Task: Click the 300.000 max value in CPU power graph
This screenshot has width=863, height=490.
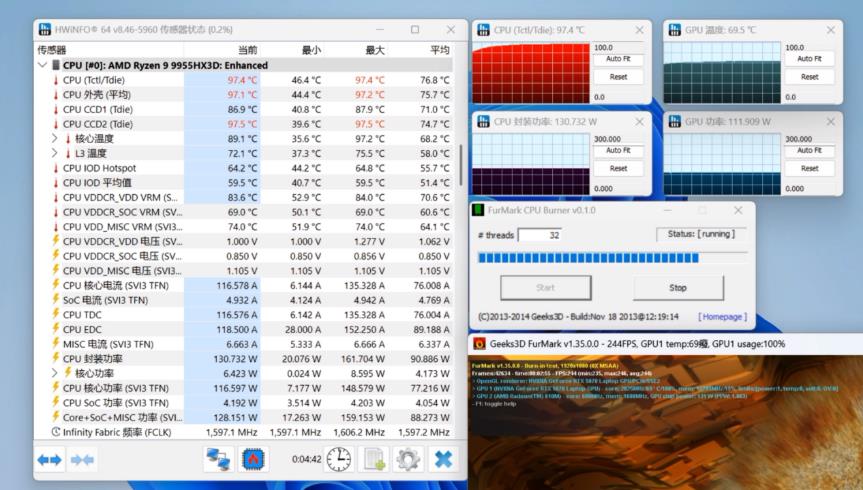Action: (607, 139)
